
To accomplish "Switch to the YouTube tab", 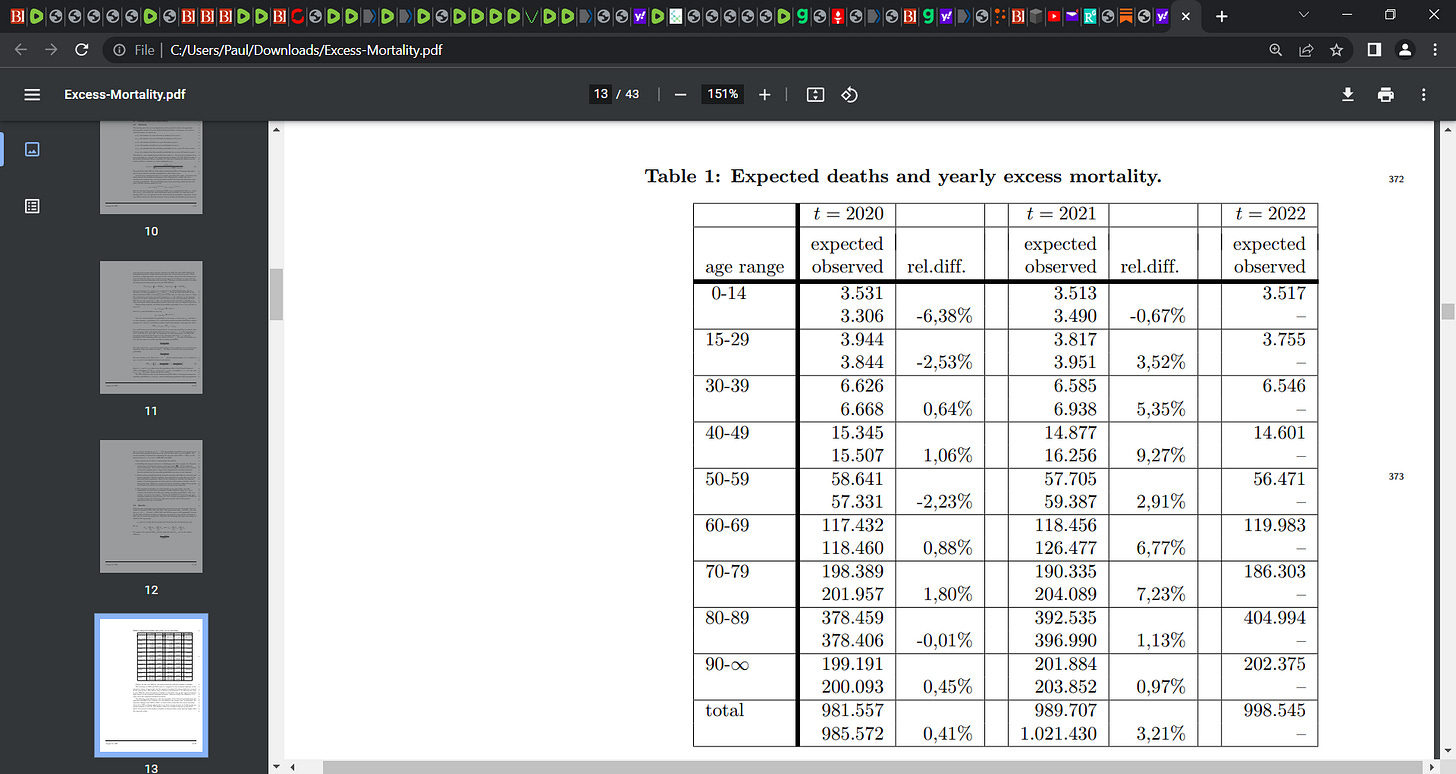I will tap(1053, 16).
